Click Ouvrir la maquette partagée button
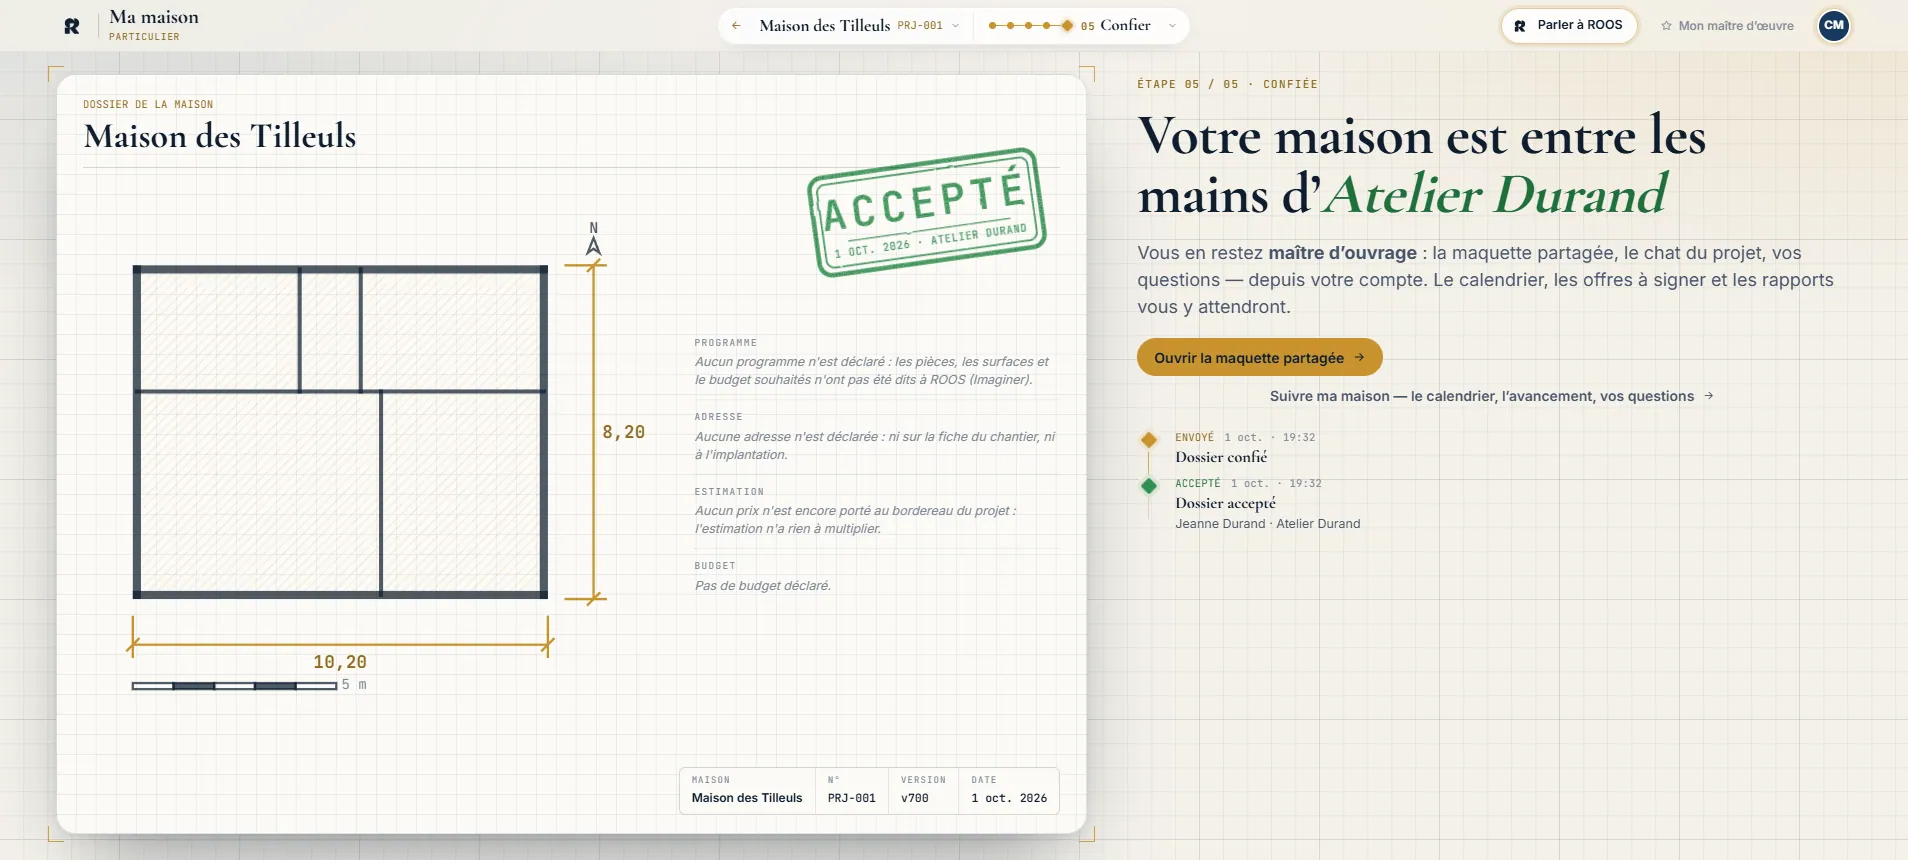This screenshot has width=1908, height=860. click(1259, 357)
